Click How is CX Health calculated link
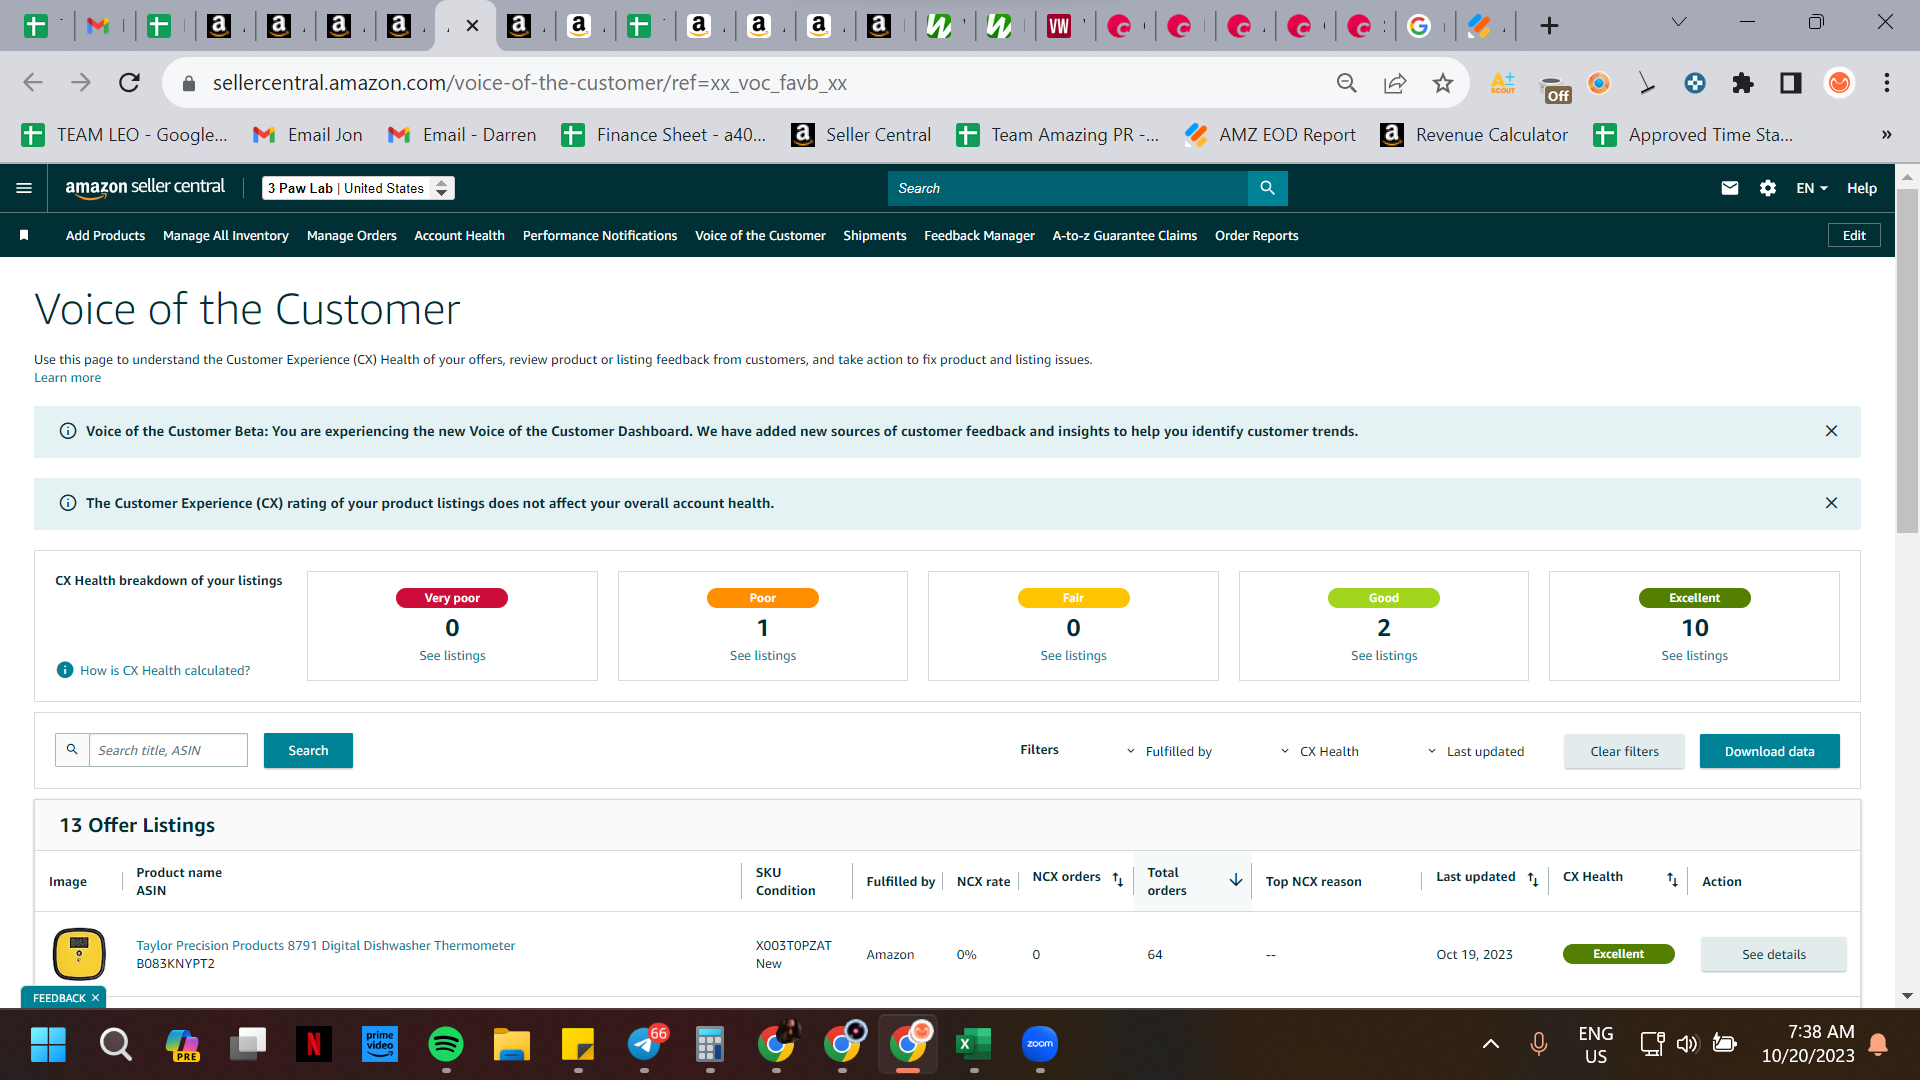Viewport: 1920px width, 1080px height. tap(165, 670)
